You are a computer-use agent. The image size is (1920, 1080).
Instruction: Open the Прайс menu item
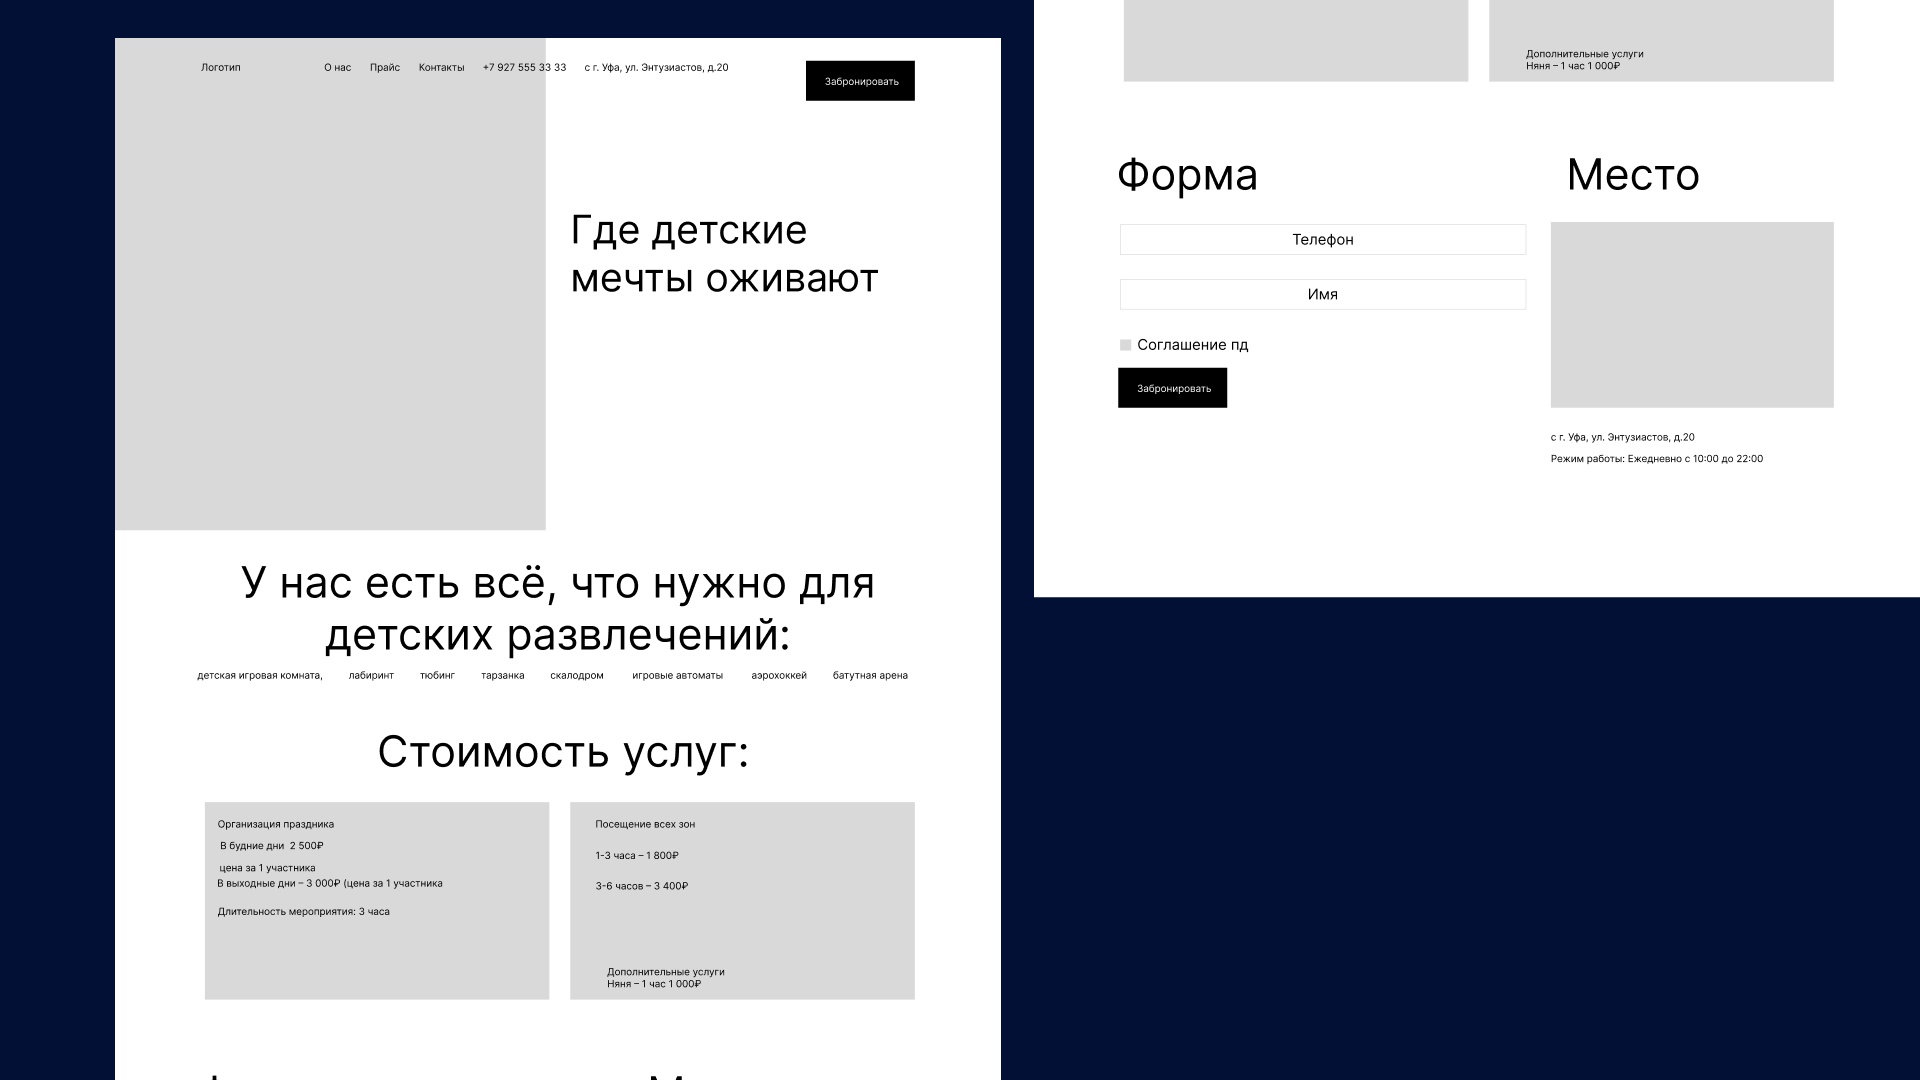384,68
